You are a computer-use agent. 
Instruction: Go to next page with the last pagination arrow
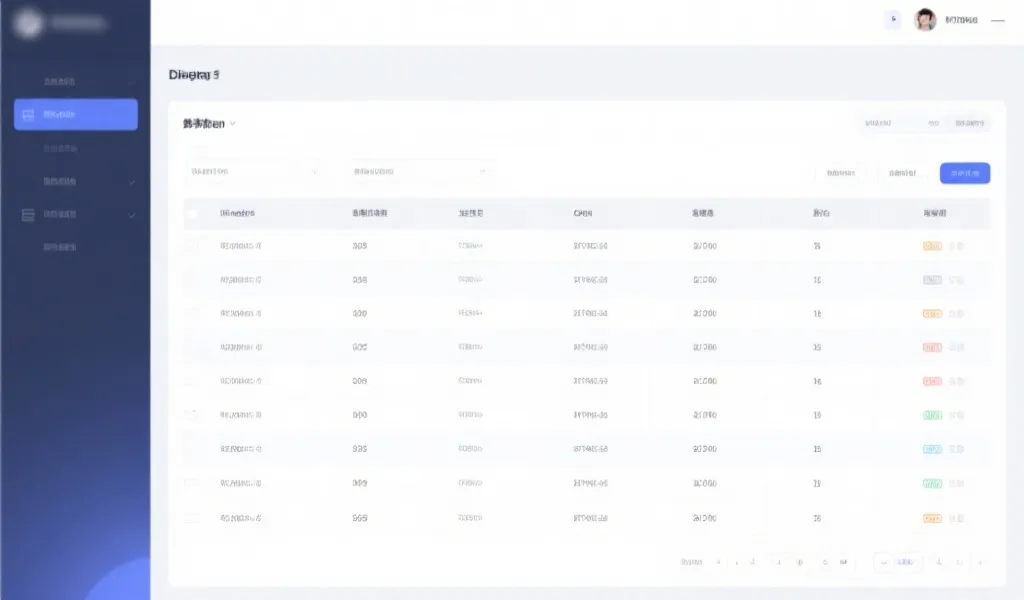(x=980, y=562)
